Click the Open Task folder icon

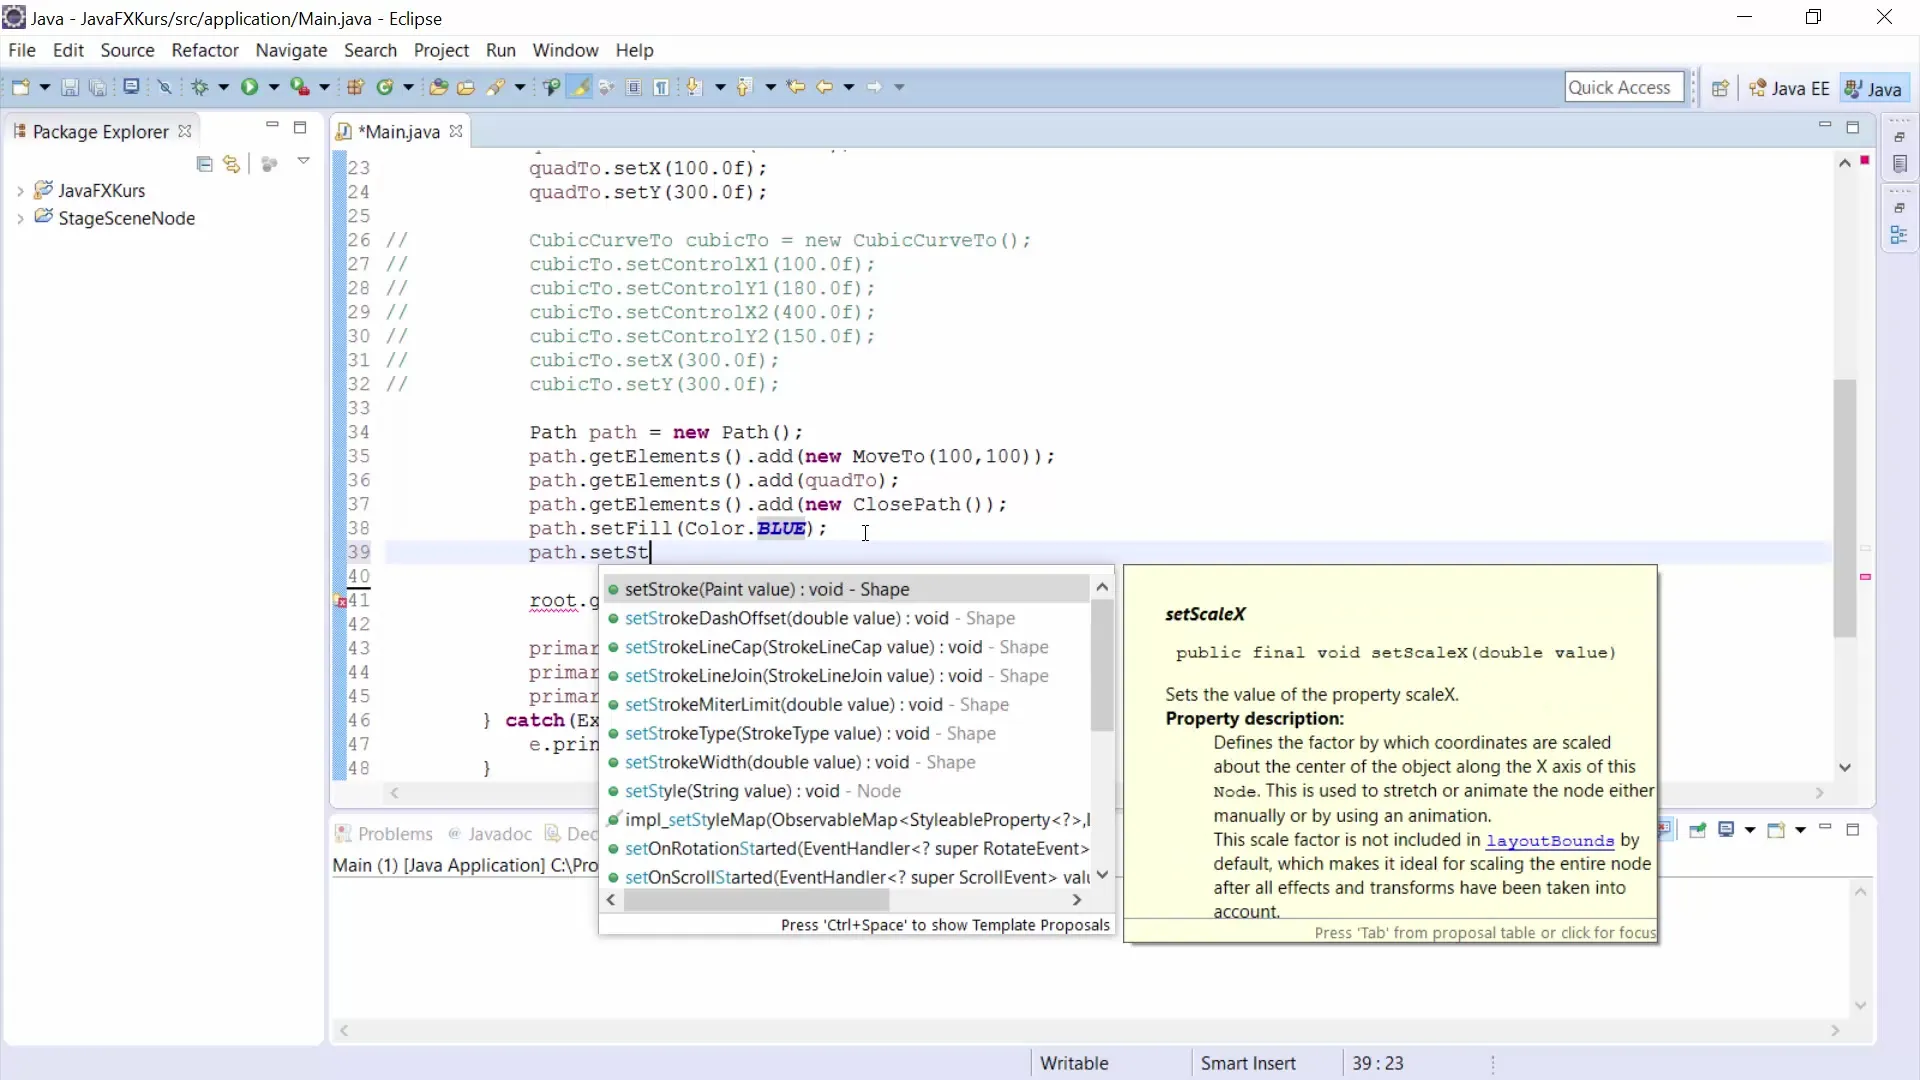tap(466, 88)
